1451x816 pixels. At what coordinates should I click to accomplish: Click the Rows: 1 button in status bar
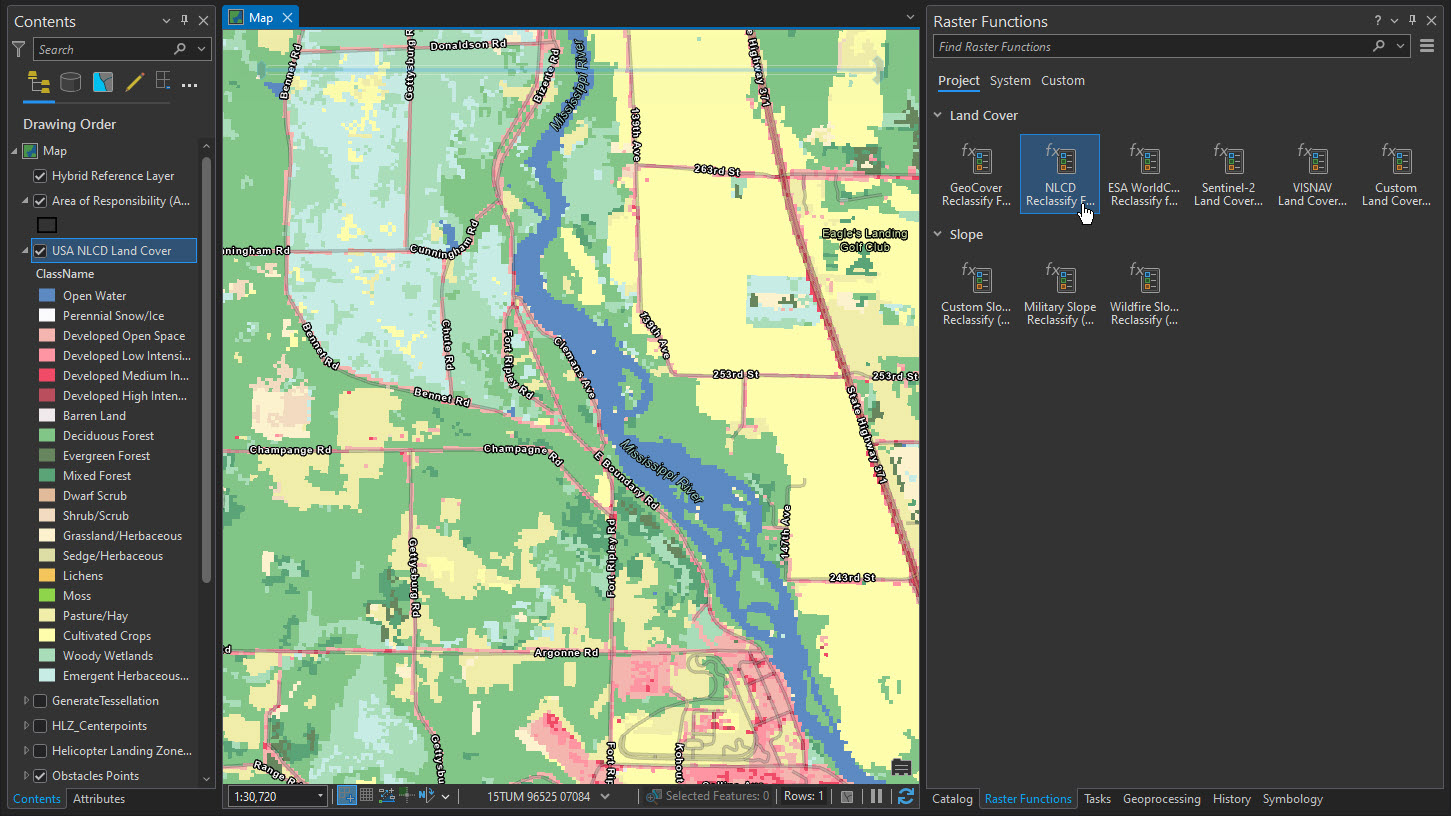click(x=803, y=795)
